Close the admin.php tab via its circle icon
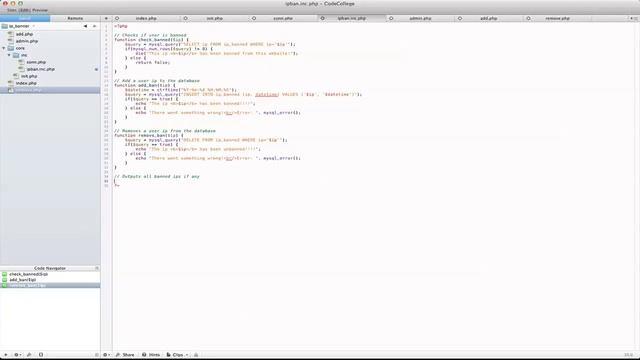Viewport: 640px width, 360px height. click(391, 18)
